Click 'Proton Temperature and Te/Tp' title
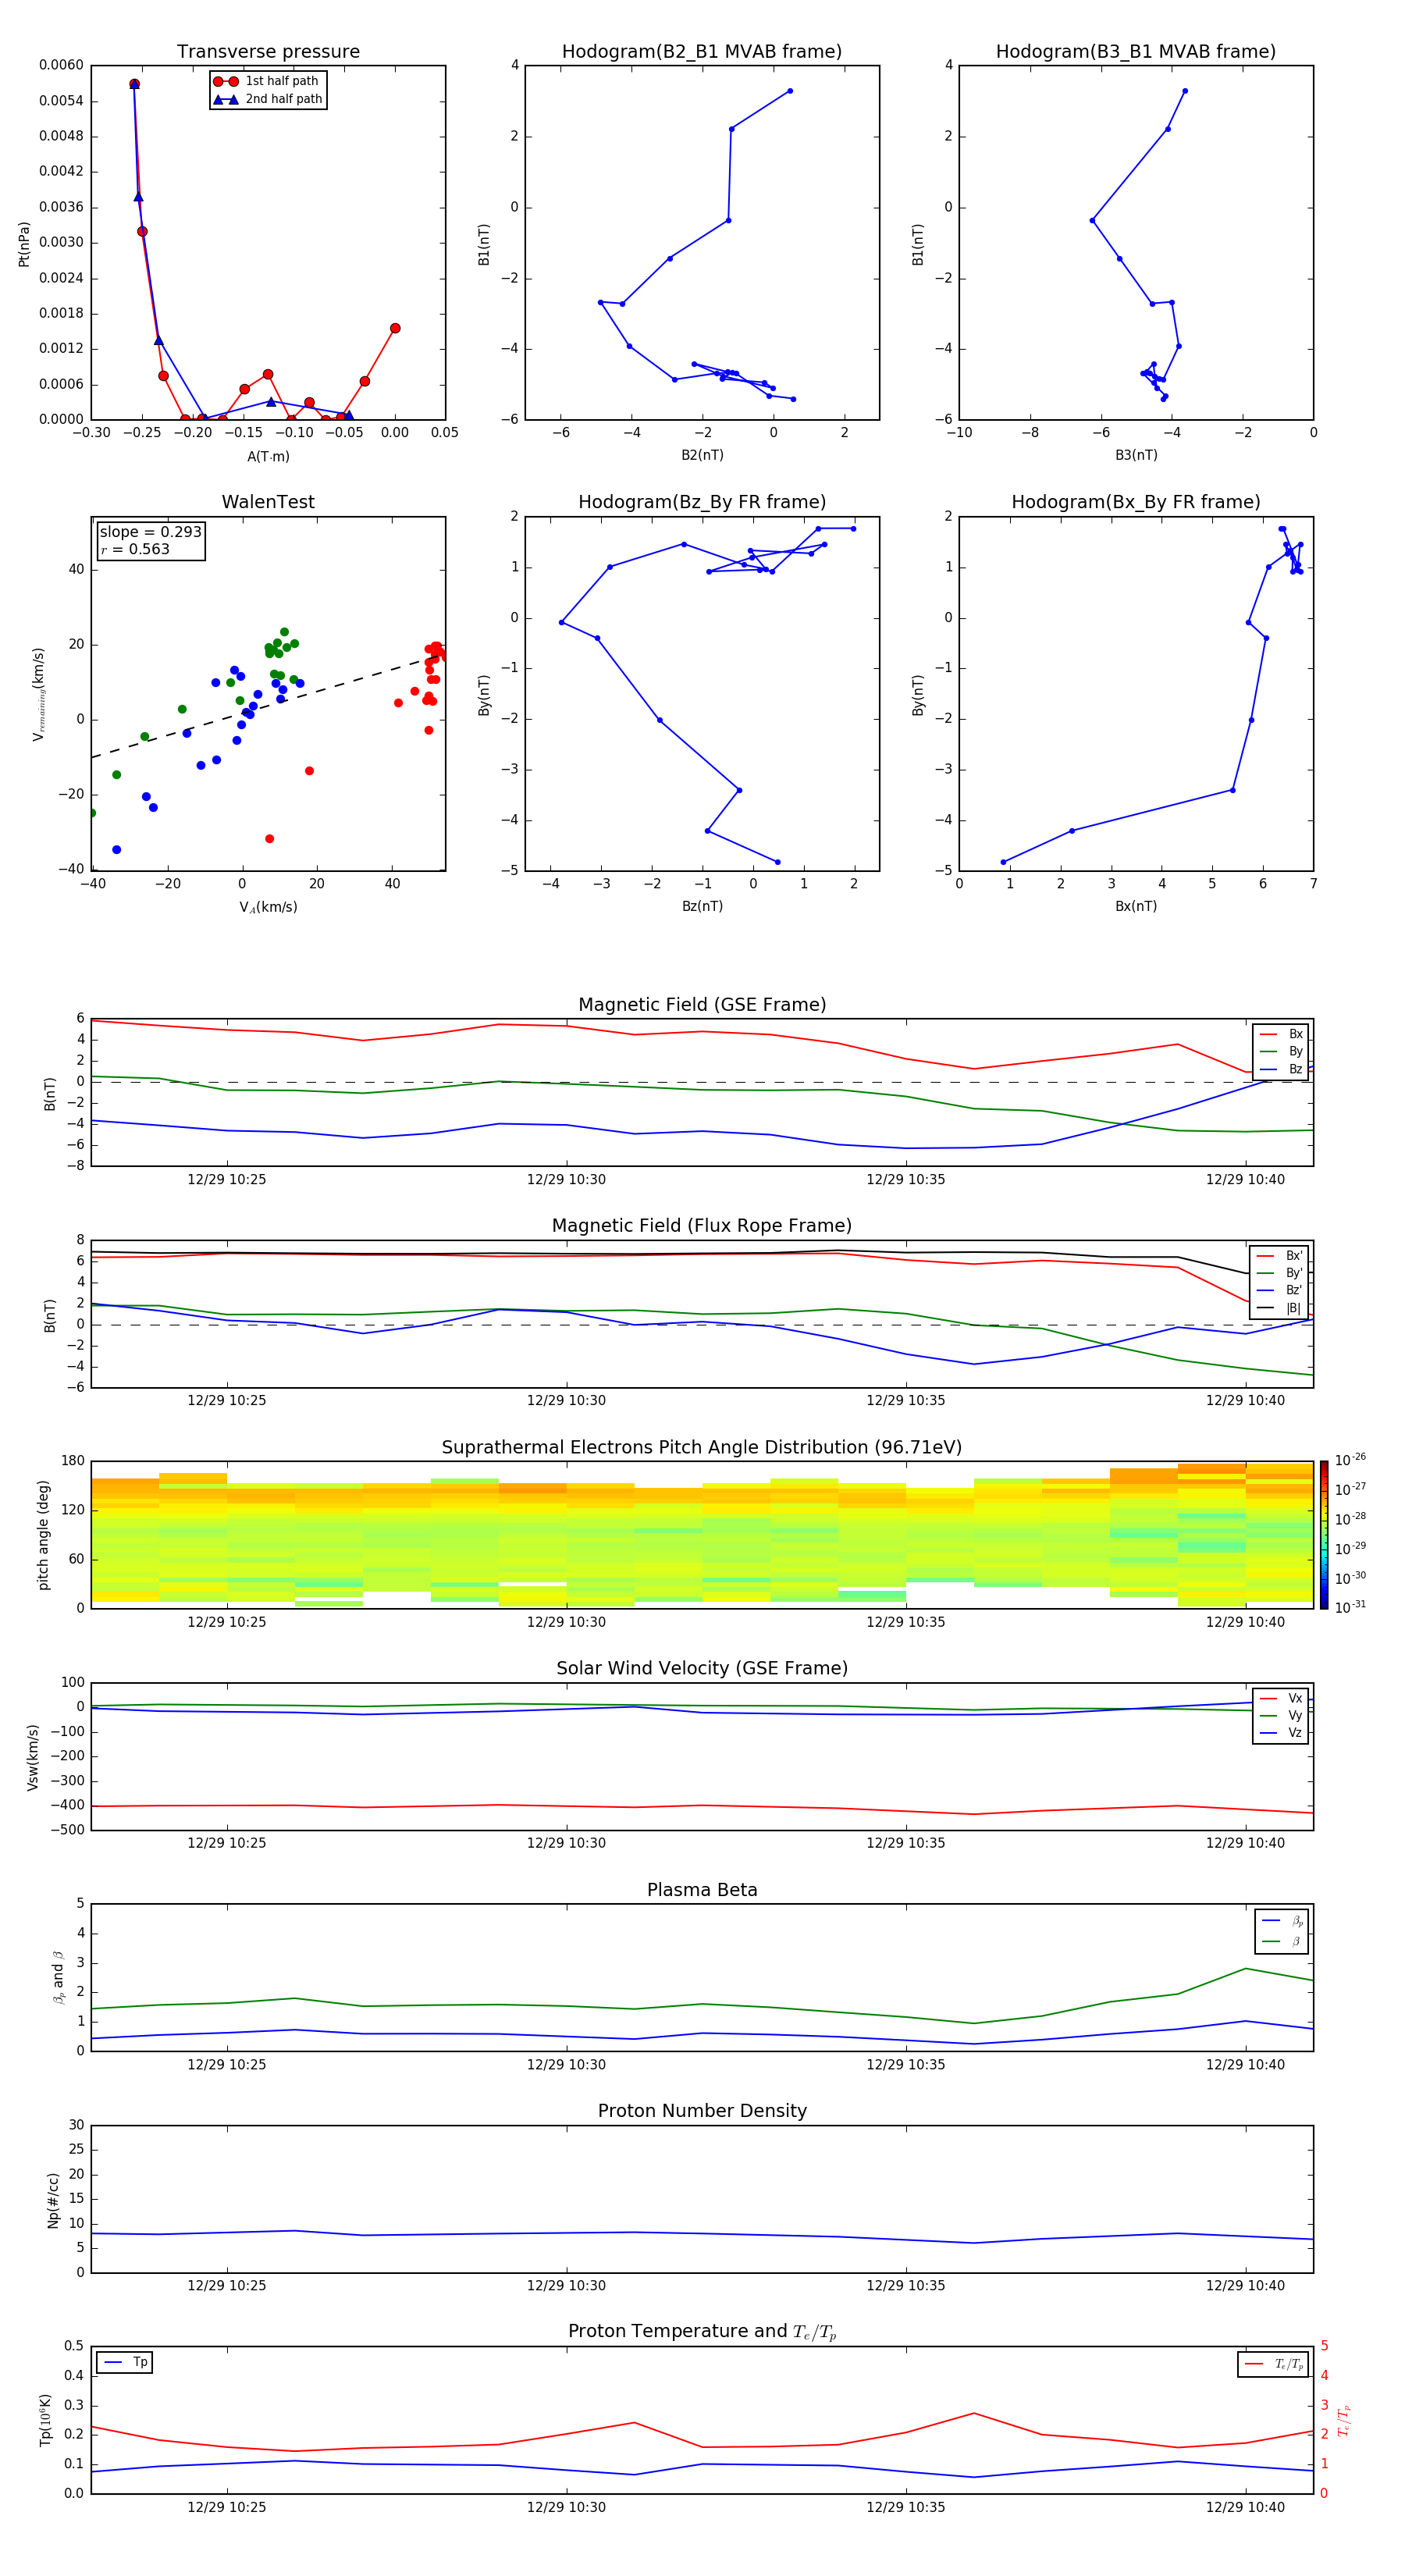The height and width of the screenshot is (2576, 1405). pyautogui.click(x=702, y=2332)
